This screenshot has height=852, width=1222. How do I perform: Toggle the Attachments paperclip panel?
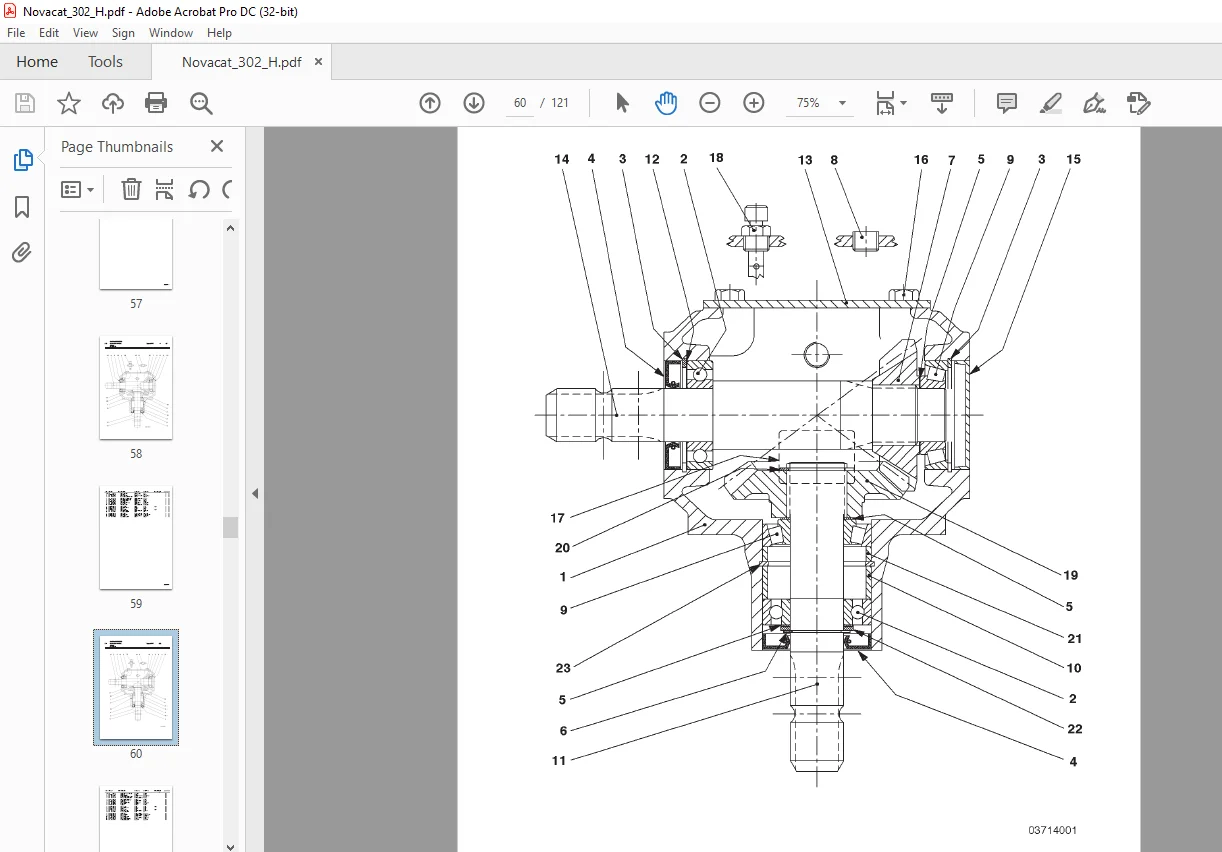(22, 253)
